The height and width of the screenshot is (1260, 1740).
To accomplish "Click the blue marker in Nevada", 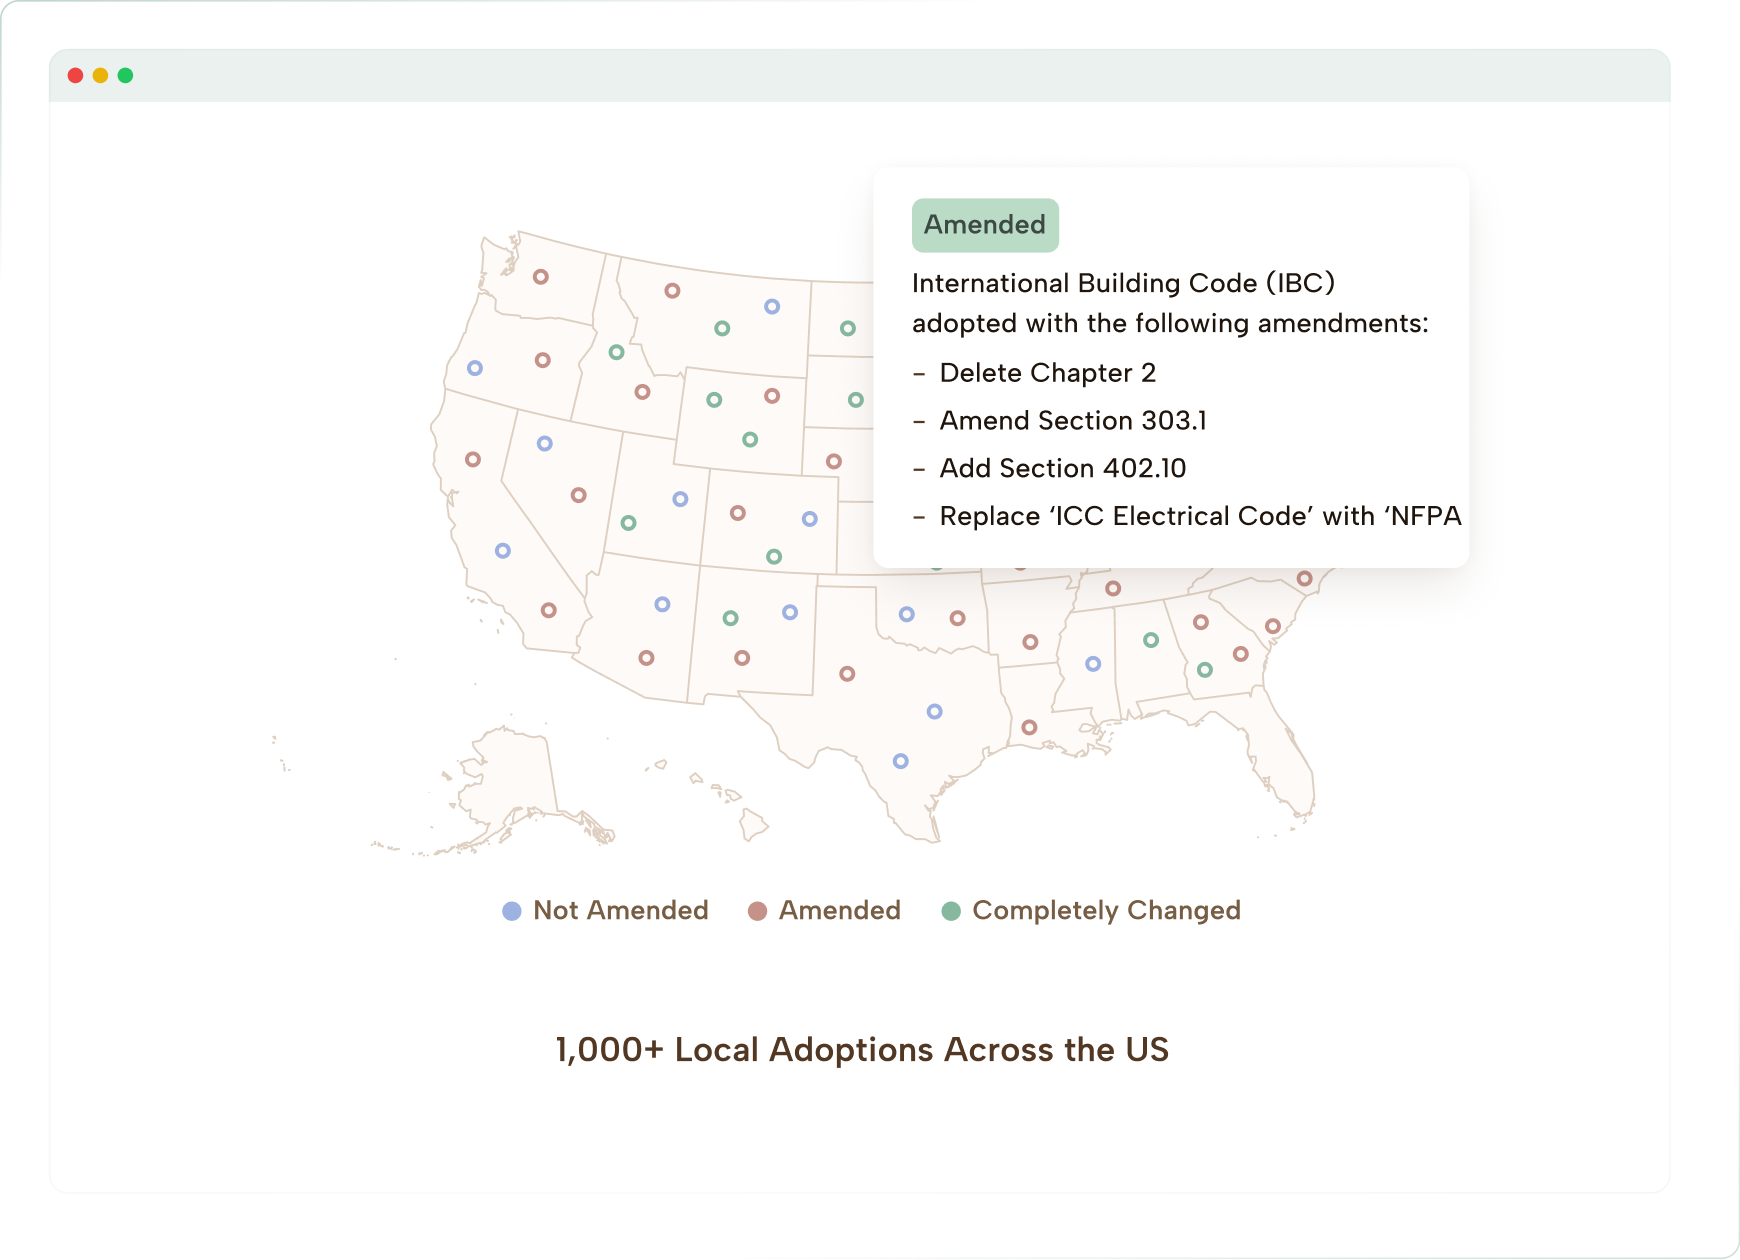I will click(544, 442).
